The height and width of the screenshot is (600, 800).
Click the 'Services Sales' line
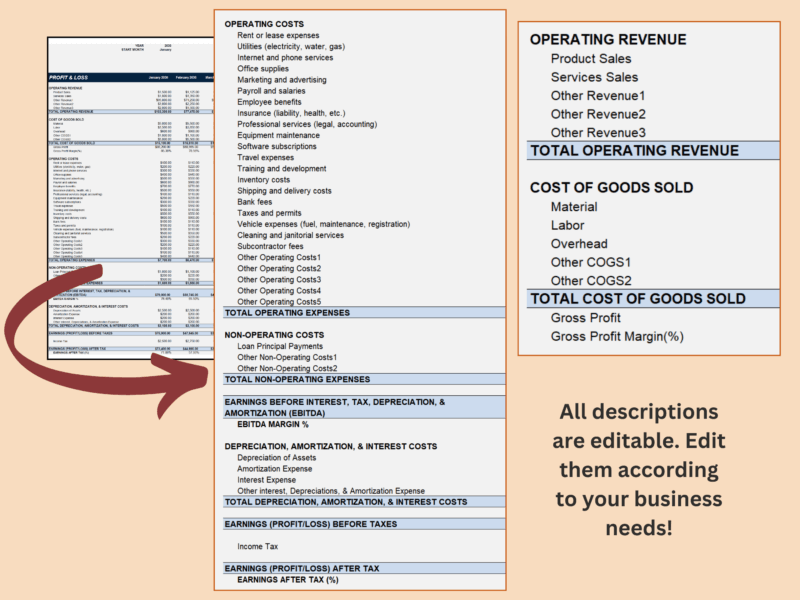[x=594, y=77]
